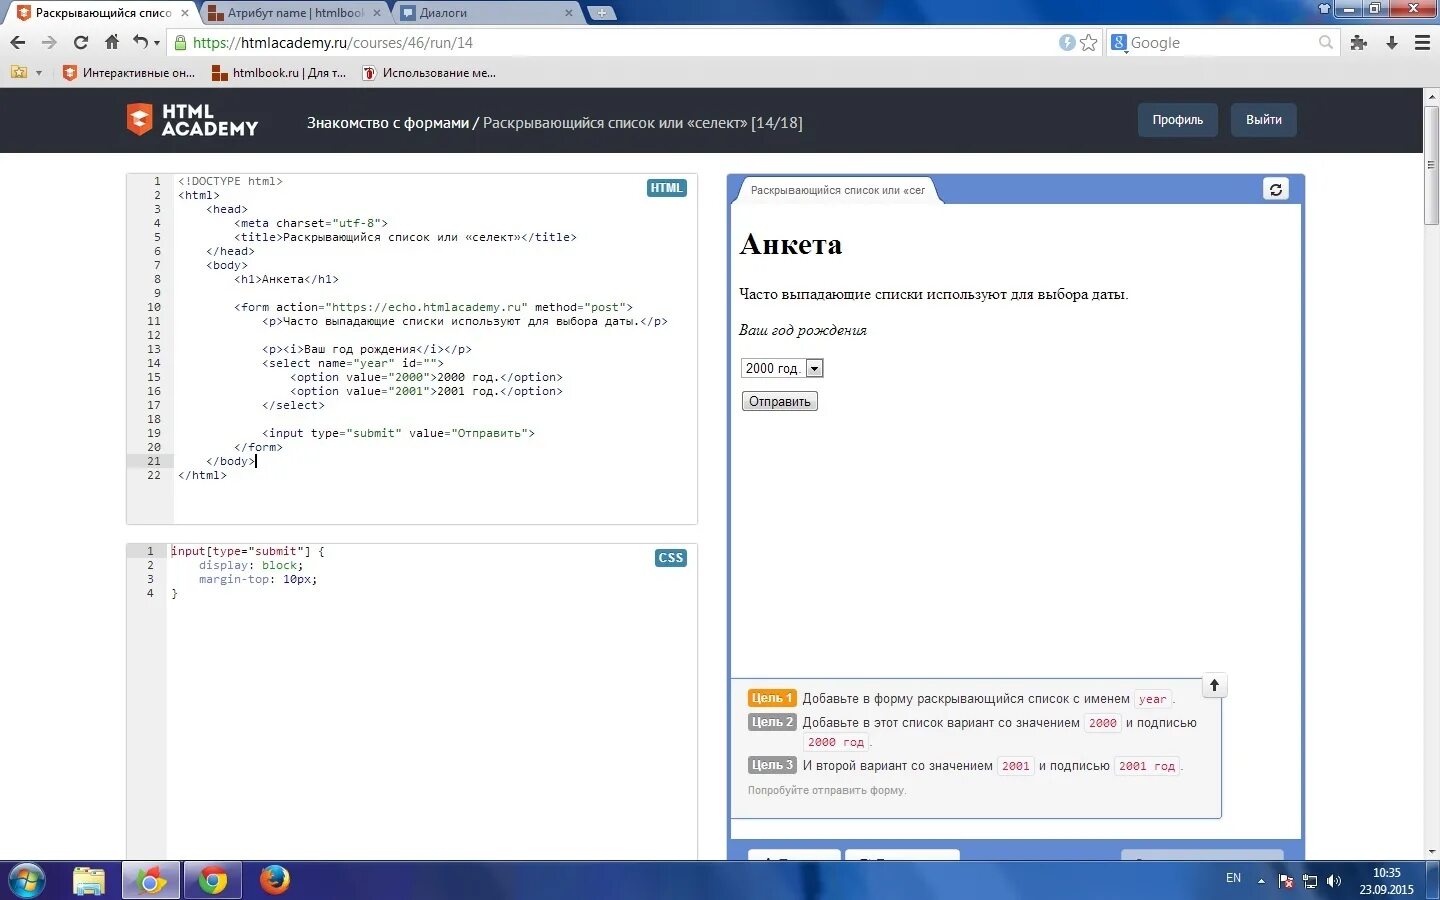Open the extensions puzzle-piece icon
The width and height of the screenshot is (1440, 900).
(x=1358, y=42)
